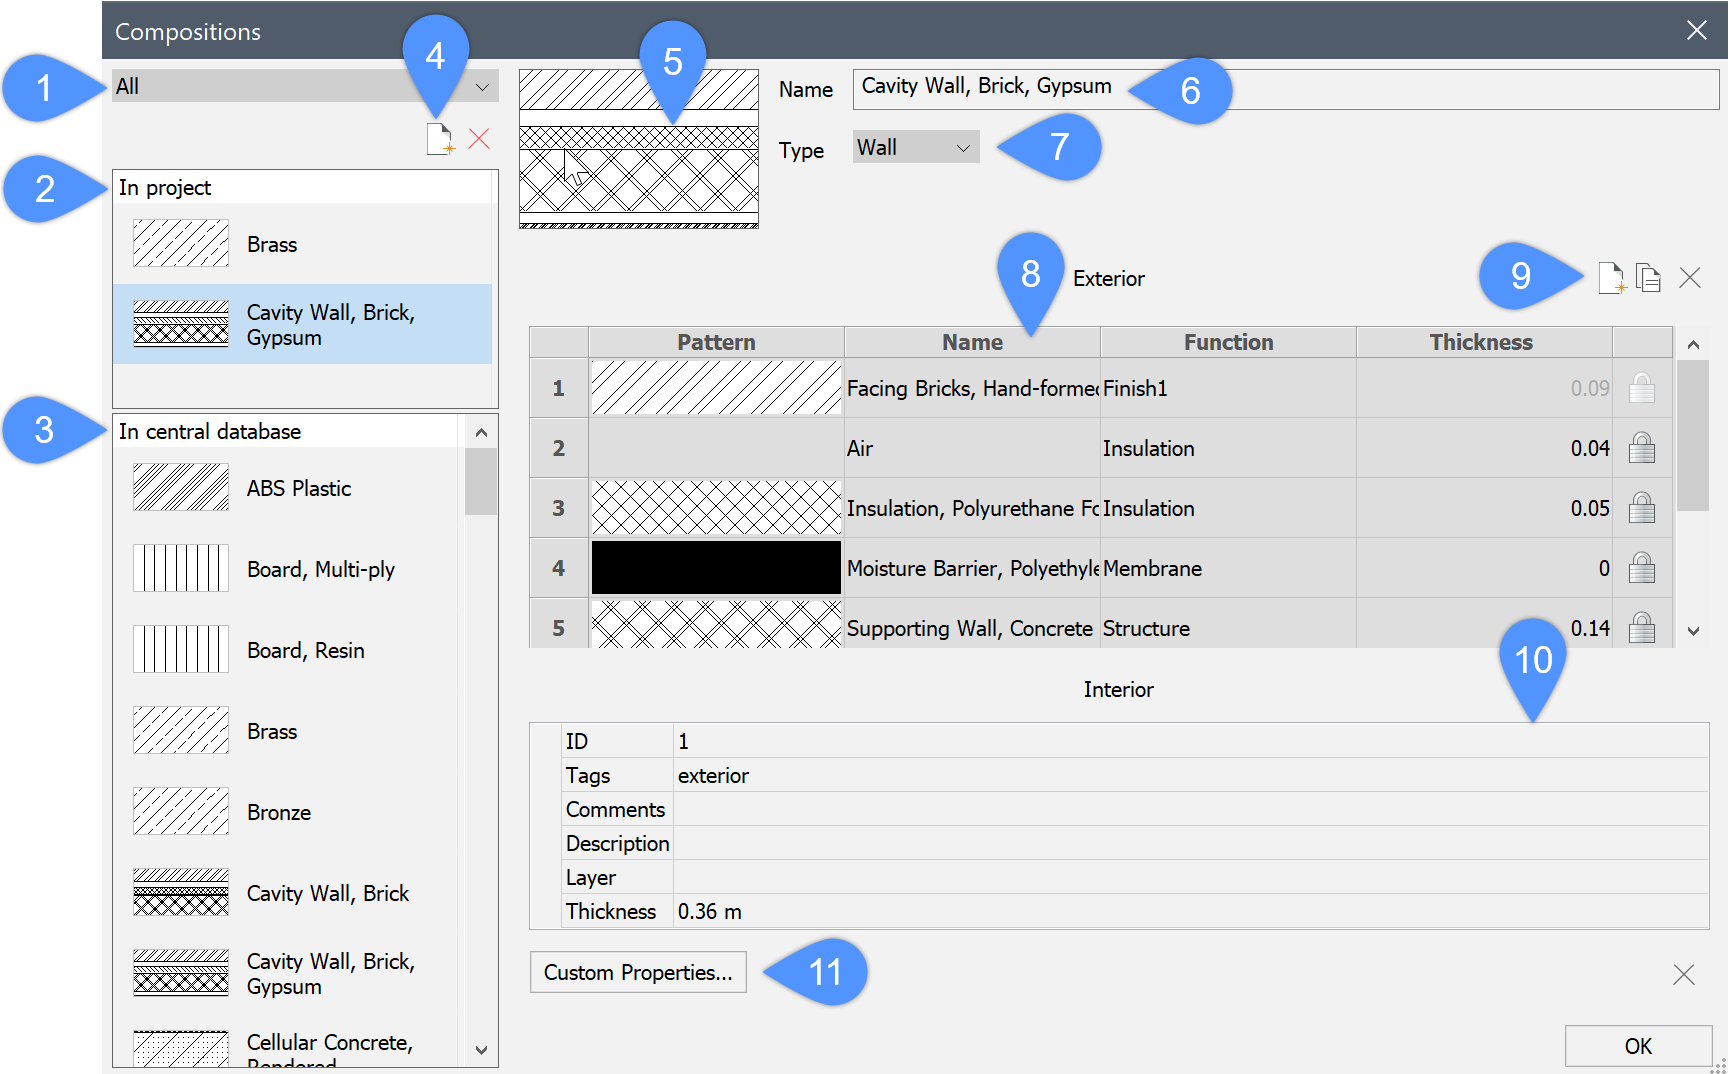Image resolution: width=1730 pixels, height=1074 pixels.
Task: Toggle the lock for Insulation, Polyurethane ply
Action: [x=1641, y=508]
